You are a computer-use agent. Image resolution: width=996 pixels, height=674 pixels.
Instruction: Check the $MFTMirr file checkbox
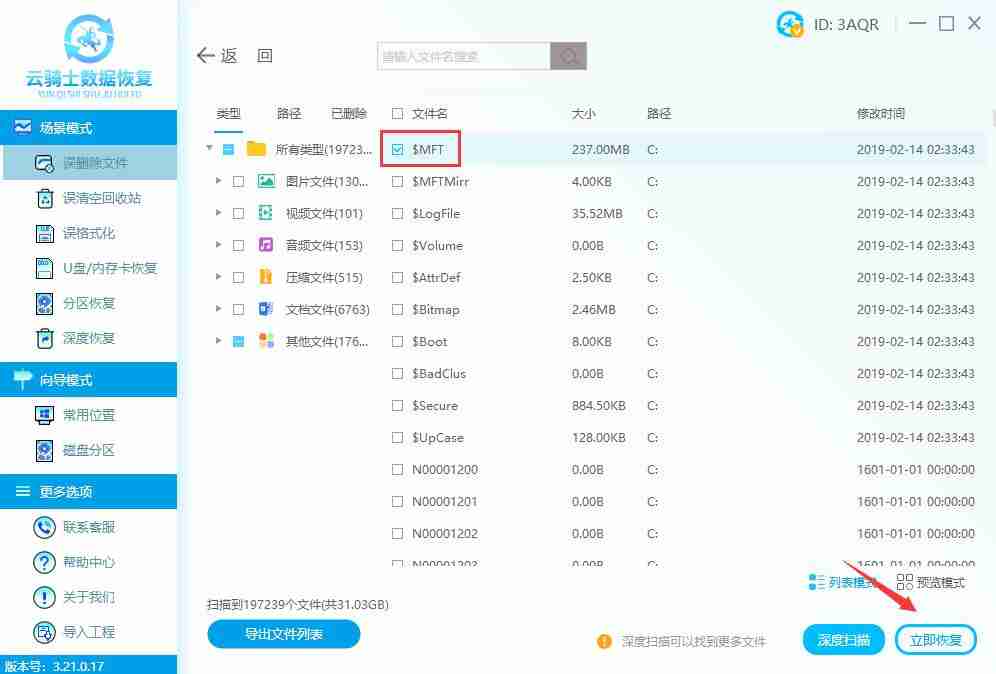point(398,182)
